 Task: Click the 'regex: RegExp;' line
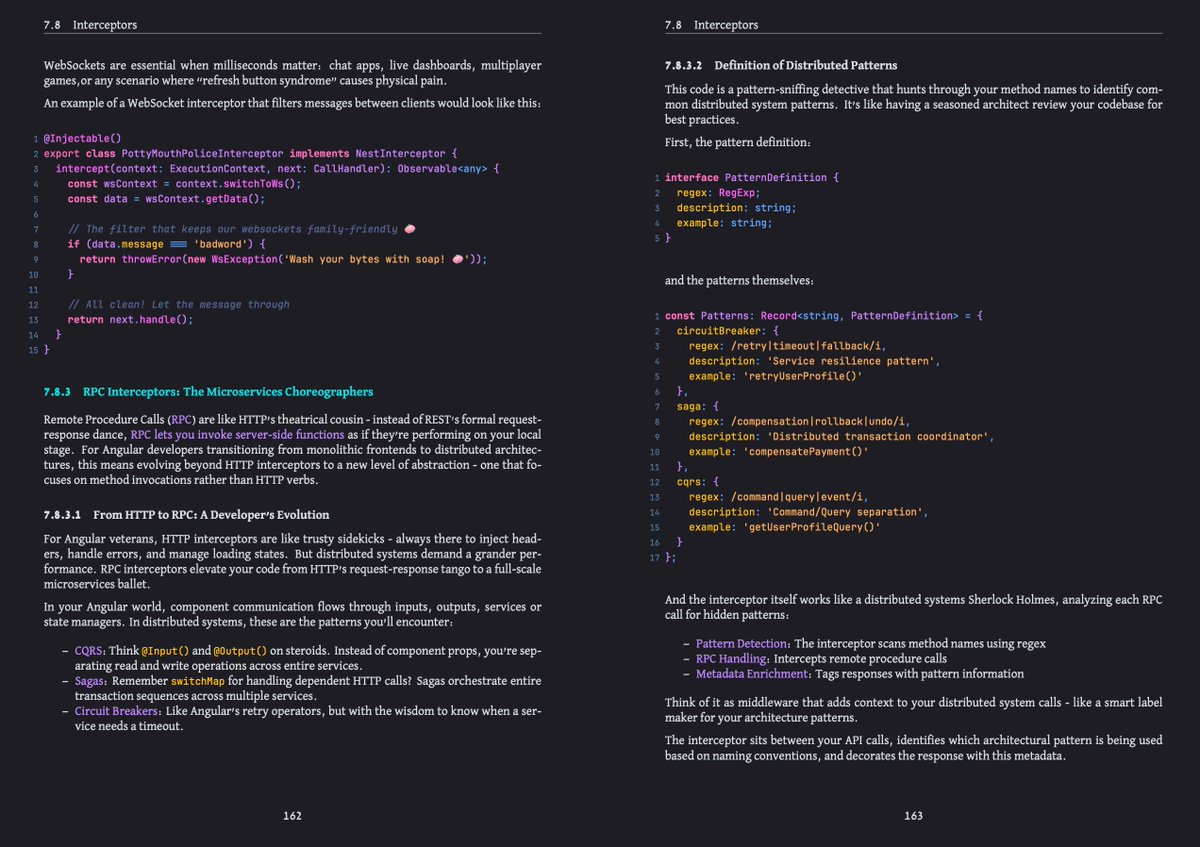(x=718, y=193)
